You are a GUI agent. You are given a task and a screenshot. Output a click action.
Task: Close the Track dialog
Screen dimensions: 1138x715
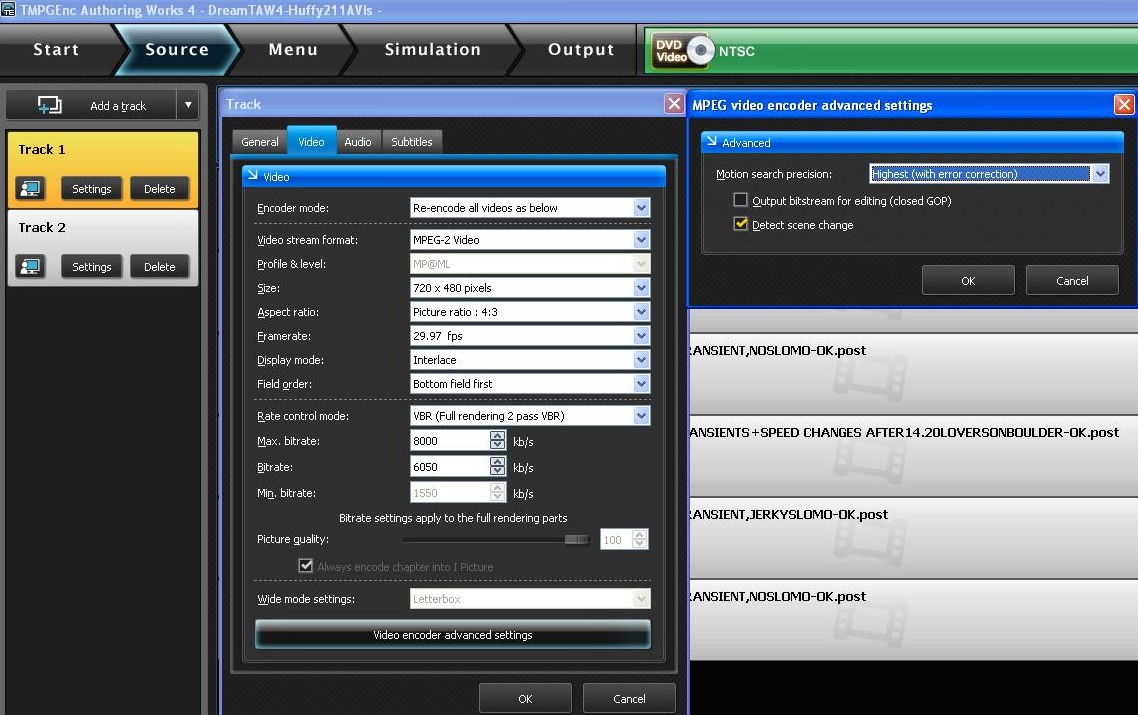click(674, 104)
